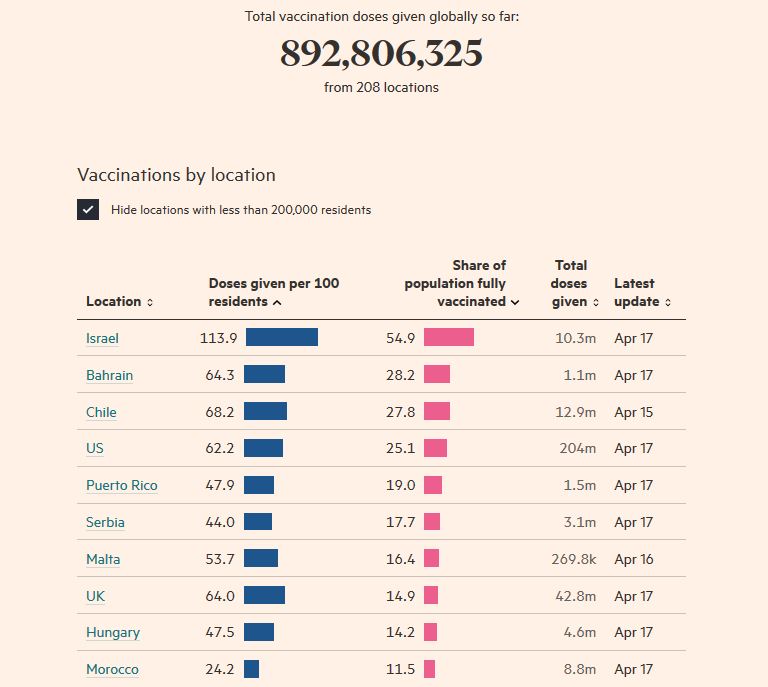The height and width of the screenshot is (687, 768).
Task: Click the Chile country link
Action: (x=101, y=412)
